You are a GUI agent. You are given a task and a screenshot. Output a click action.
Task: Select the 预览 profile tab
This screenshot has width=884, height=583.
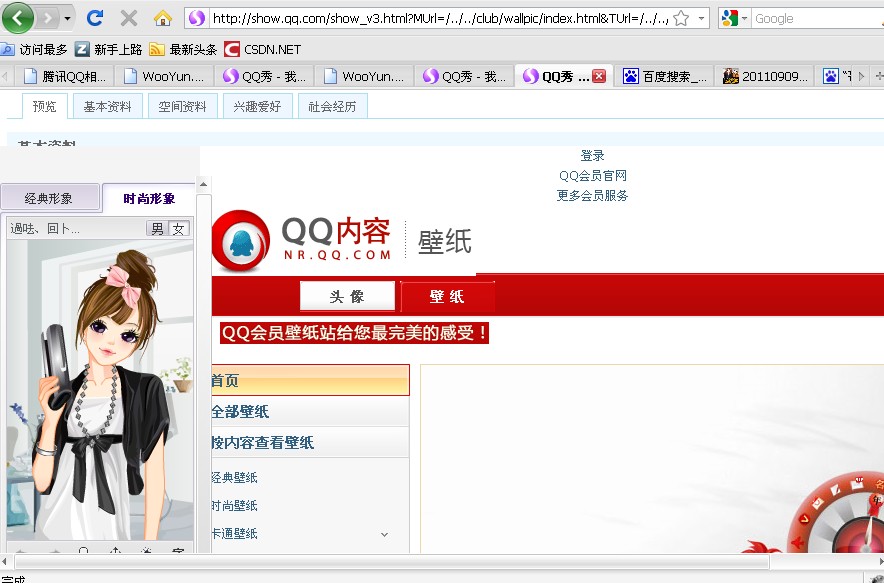click(x=45, y=106)
